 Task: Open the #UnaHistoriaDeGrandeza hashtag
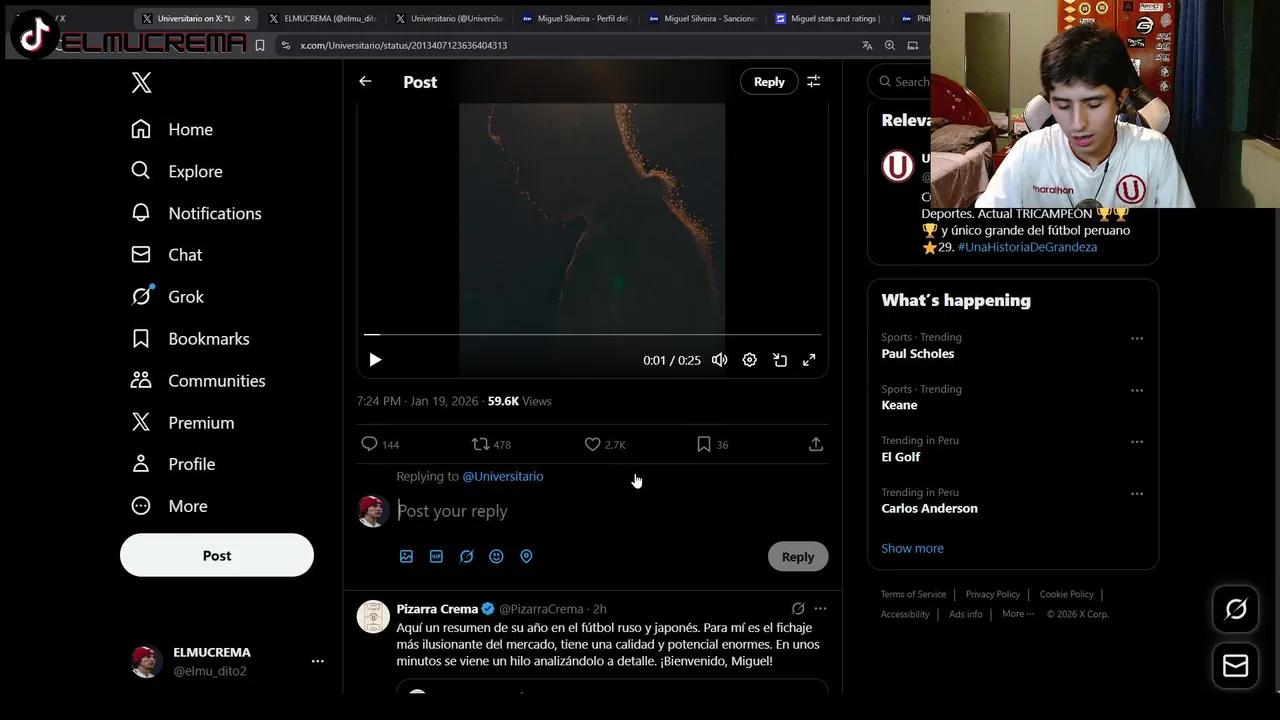click(1027, 247)
